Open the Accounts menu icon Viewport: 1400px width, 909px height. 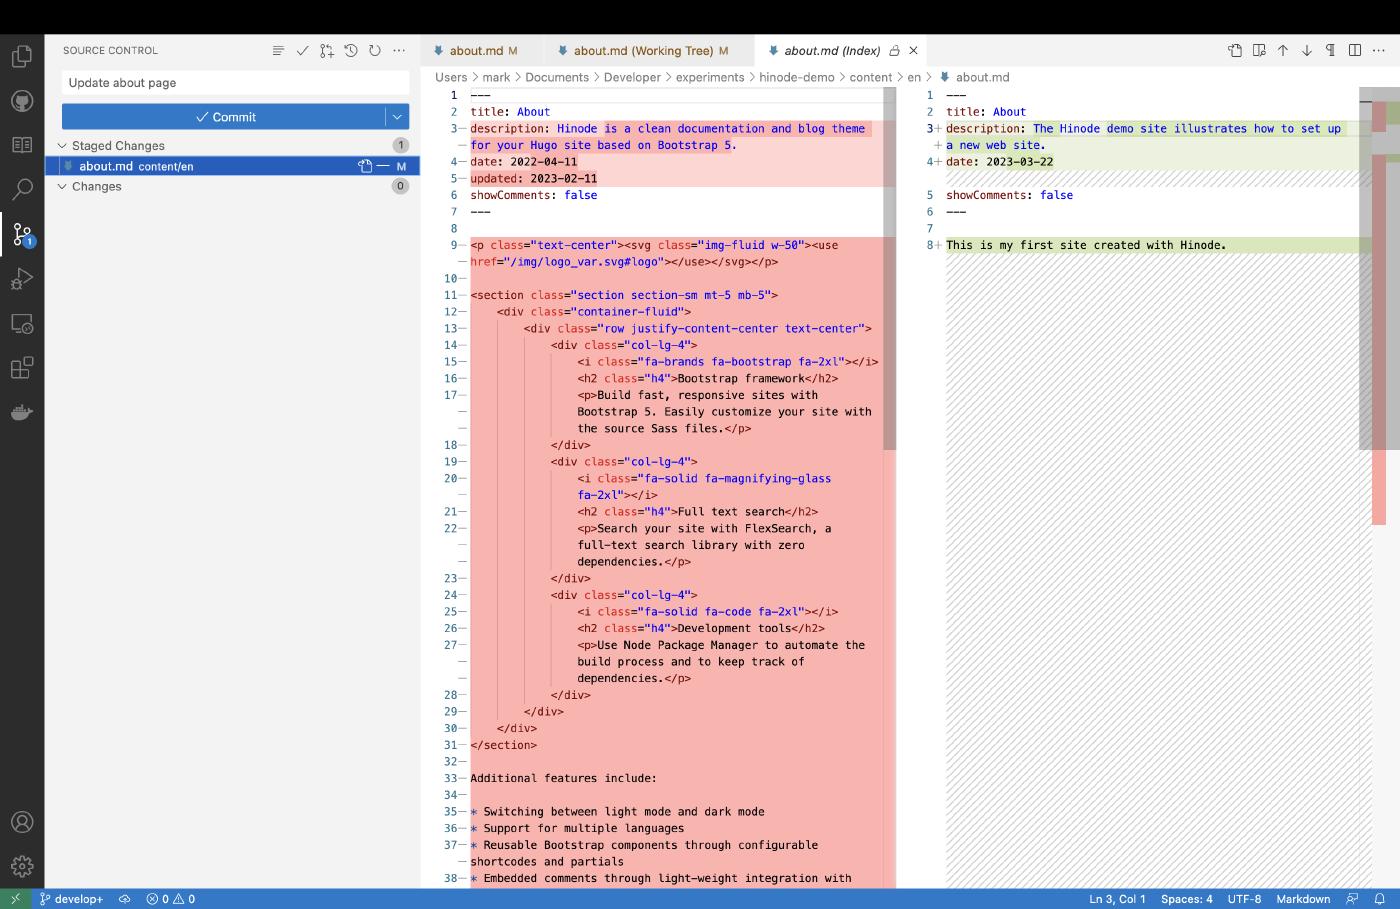[22, 822]
